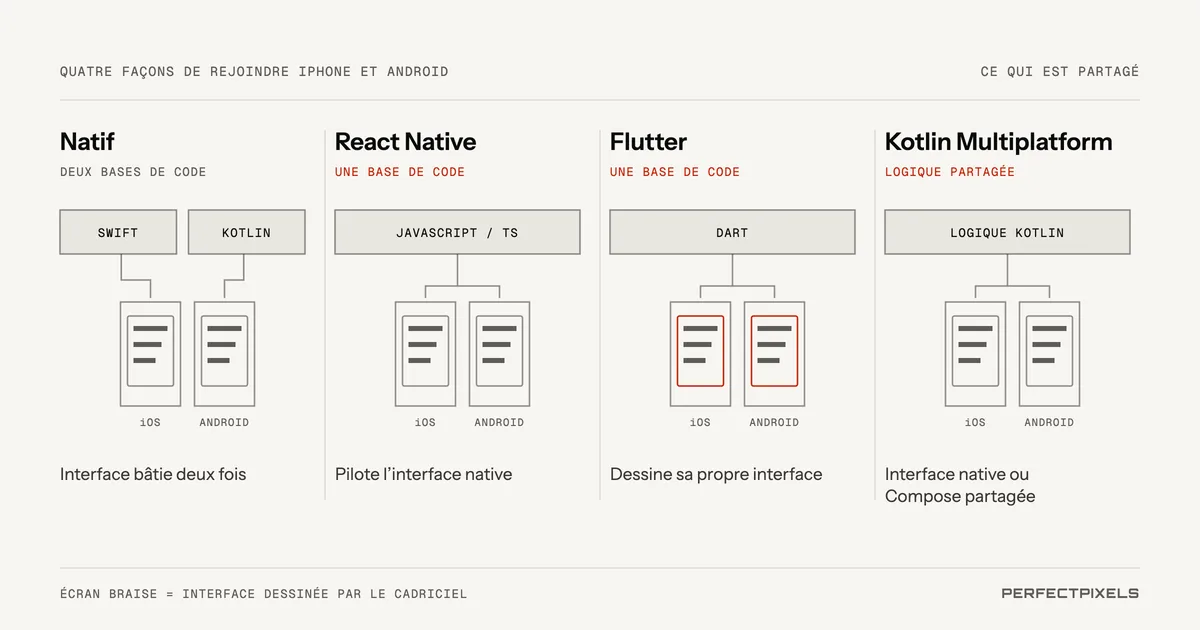Click the ANDROID label under Natif
The height and width of the screenshot is (630, 1200).
pyautogui.click(x=224, y=422)
